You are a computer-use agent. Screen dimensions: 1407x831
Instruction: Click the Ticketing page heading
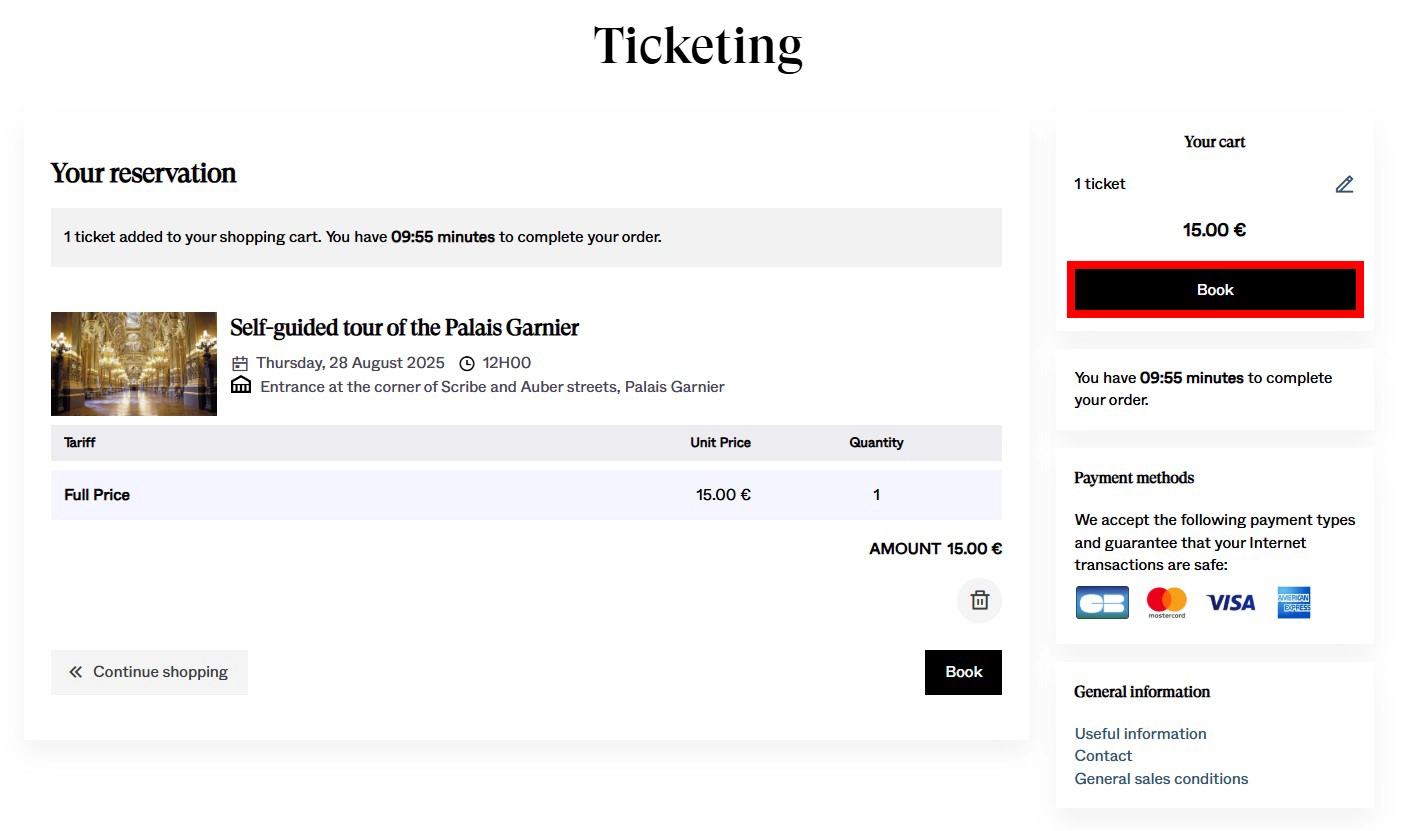698,46
